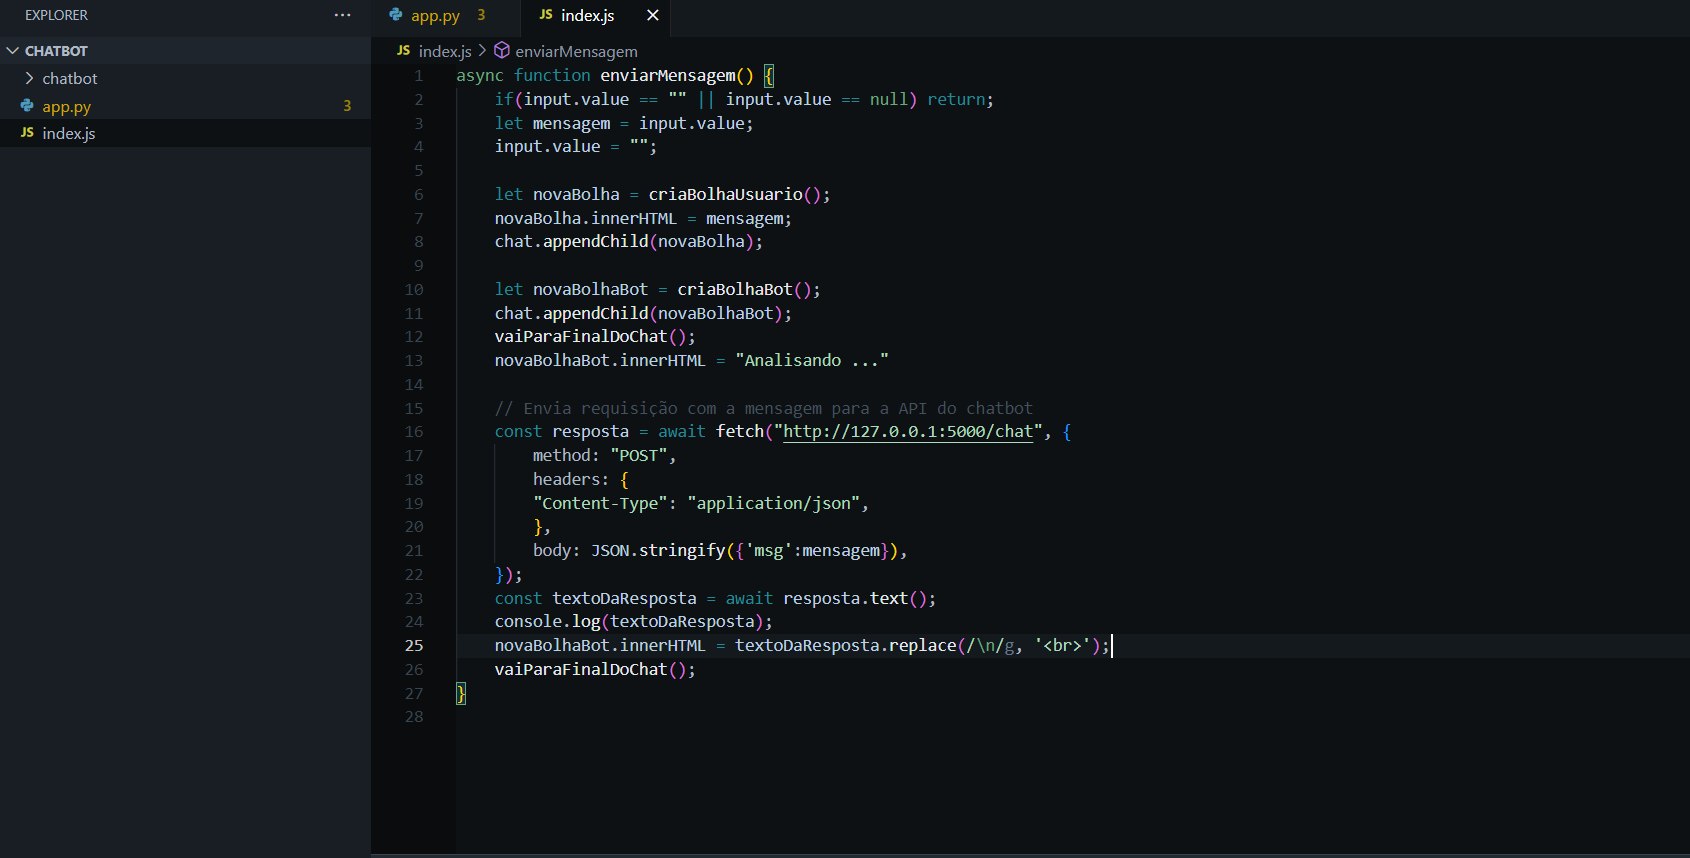Open app.py in the explorer tree
This screenshot has height=858, width=1690.
click(185, 106)
